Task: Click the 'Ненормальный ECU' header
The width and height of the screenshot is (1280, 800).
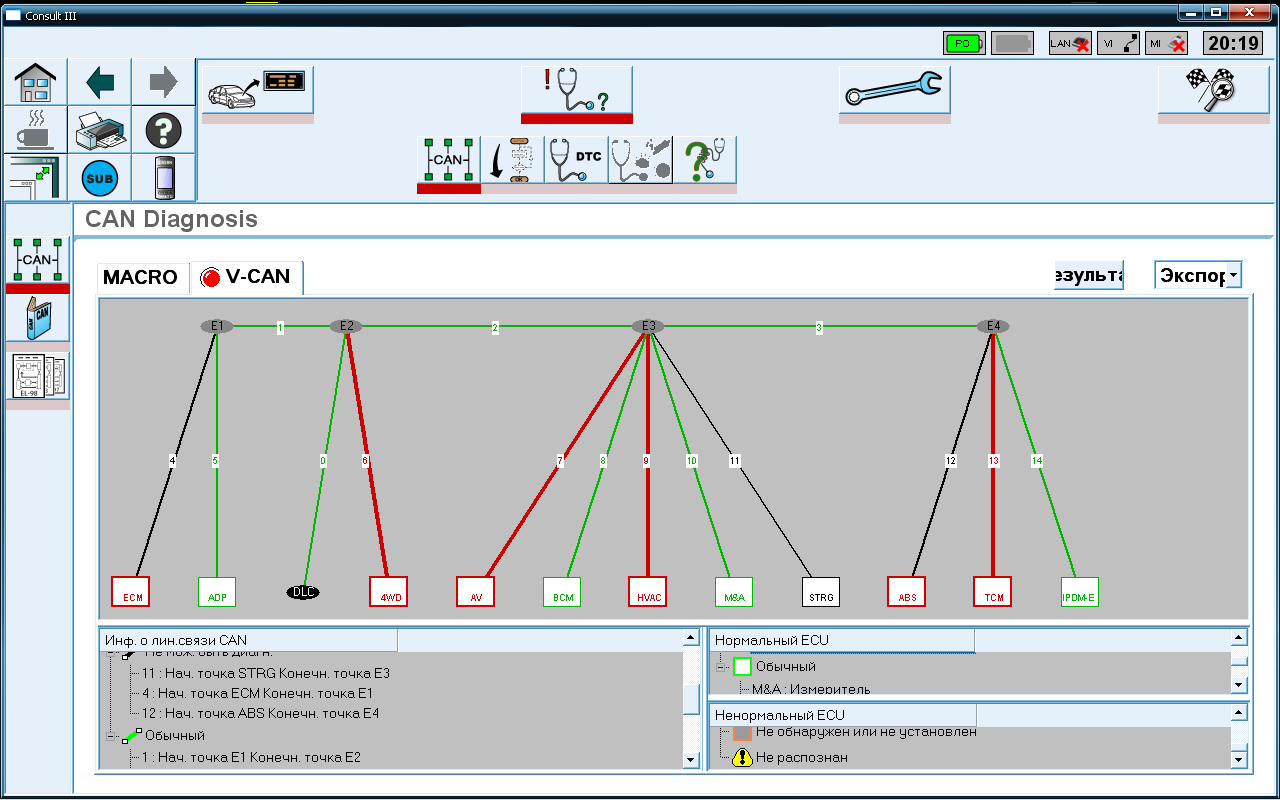Action: click(x=842, y=714)
